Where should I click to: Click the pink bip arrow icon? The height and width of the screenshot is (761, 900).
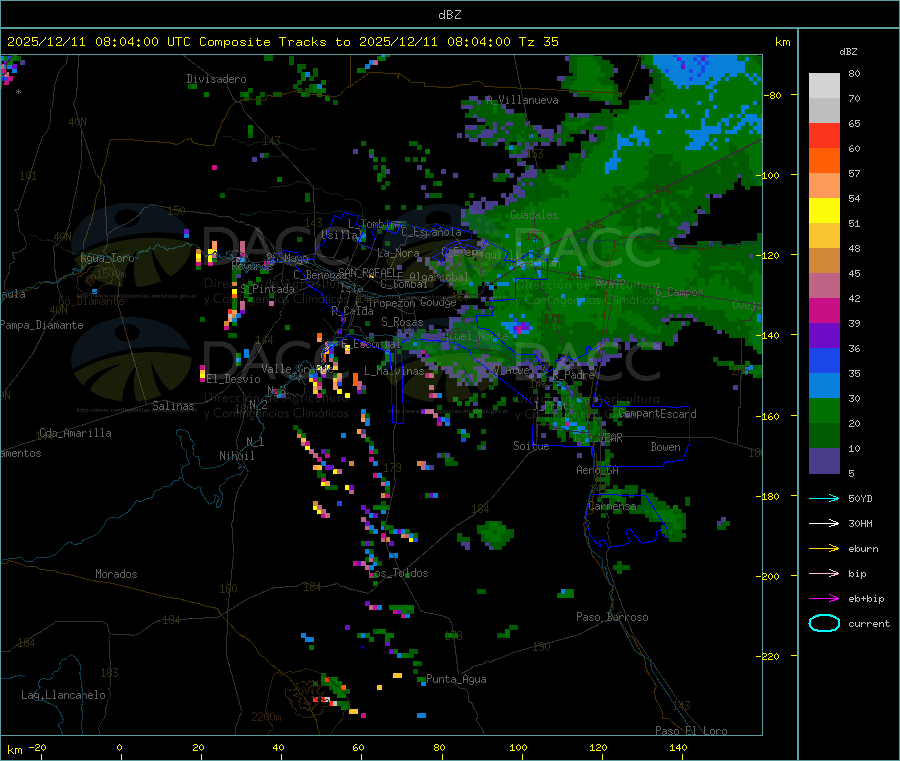coord(824,573)
